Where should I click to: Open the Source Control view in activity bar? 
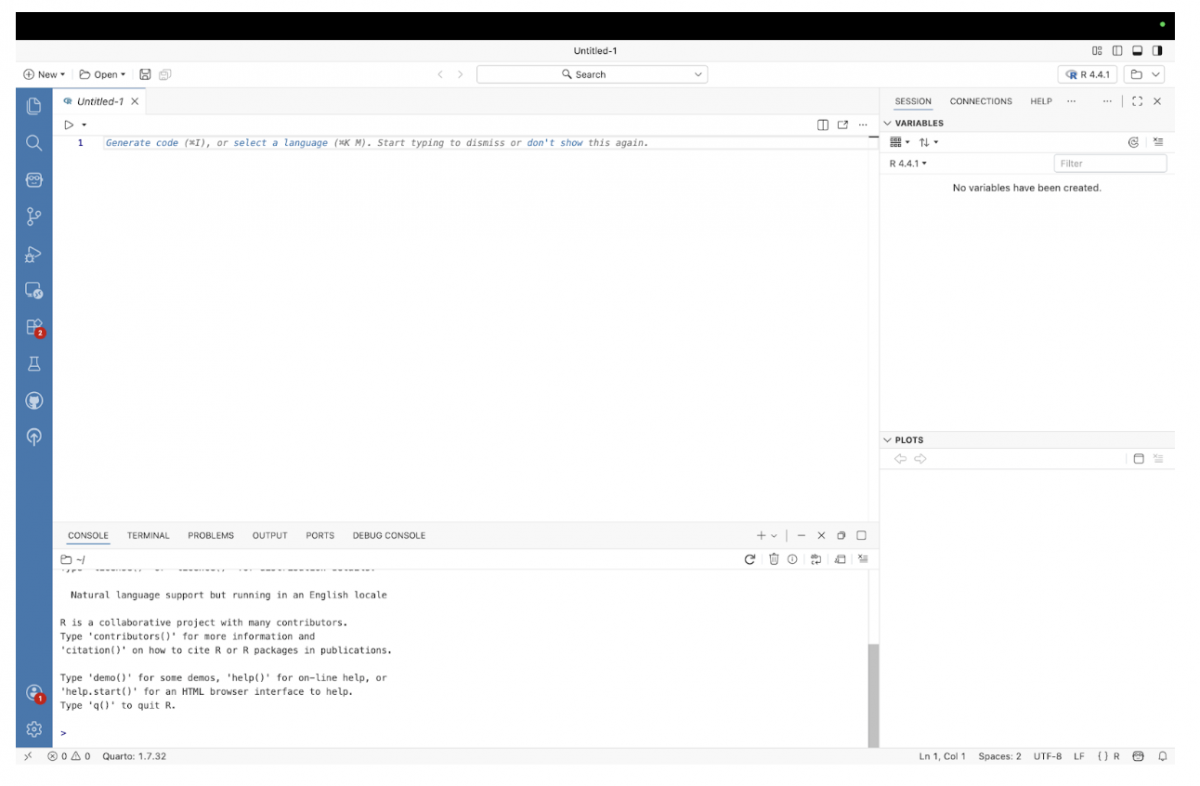(x=34, y=216)
